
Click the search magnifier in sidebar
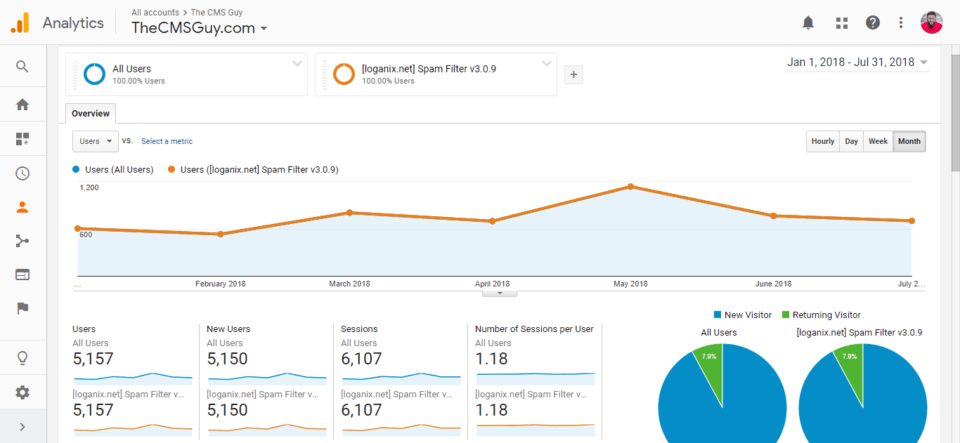pos(23,67)
